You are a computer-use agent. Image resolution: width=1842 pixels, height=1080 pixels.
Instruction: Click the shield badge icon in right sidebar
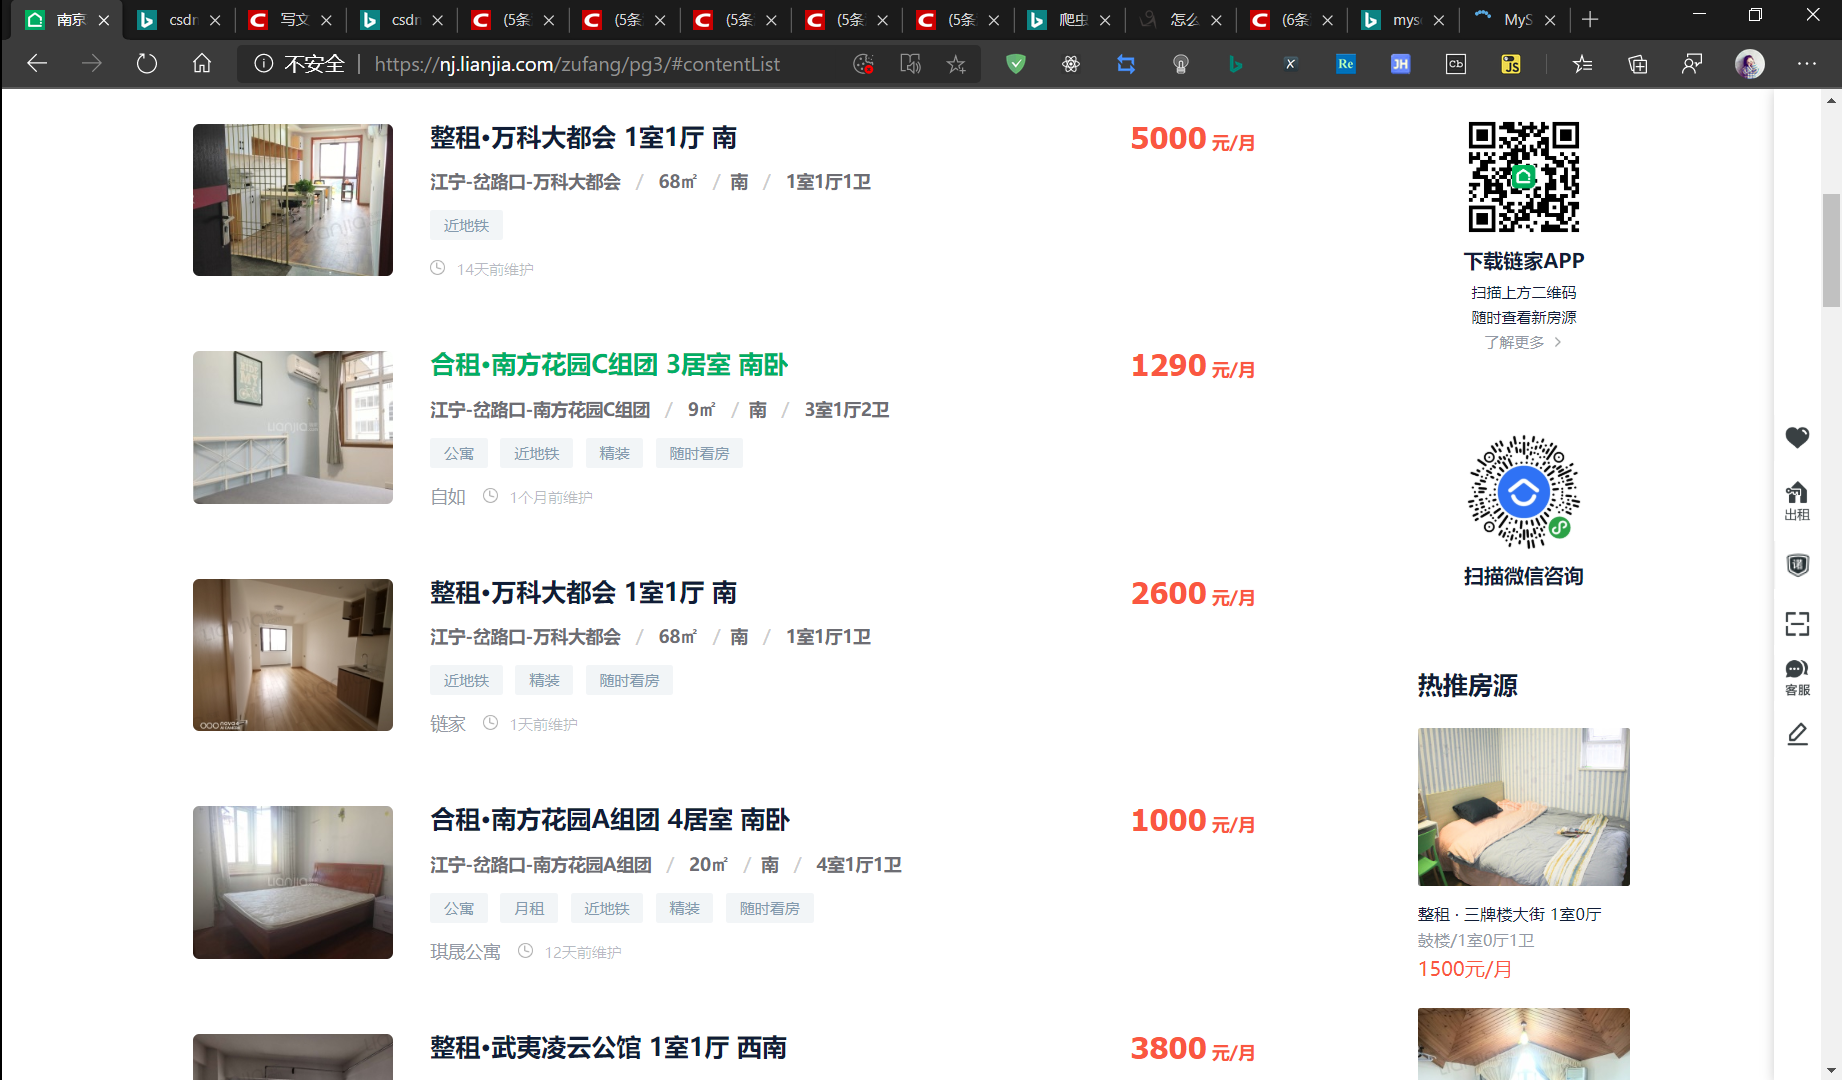click(1797, 565)
